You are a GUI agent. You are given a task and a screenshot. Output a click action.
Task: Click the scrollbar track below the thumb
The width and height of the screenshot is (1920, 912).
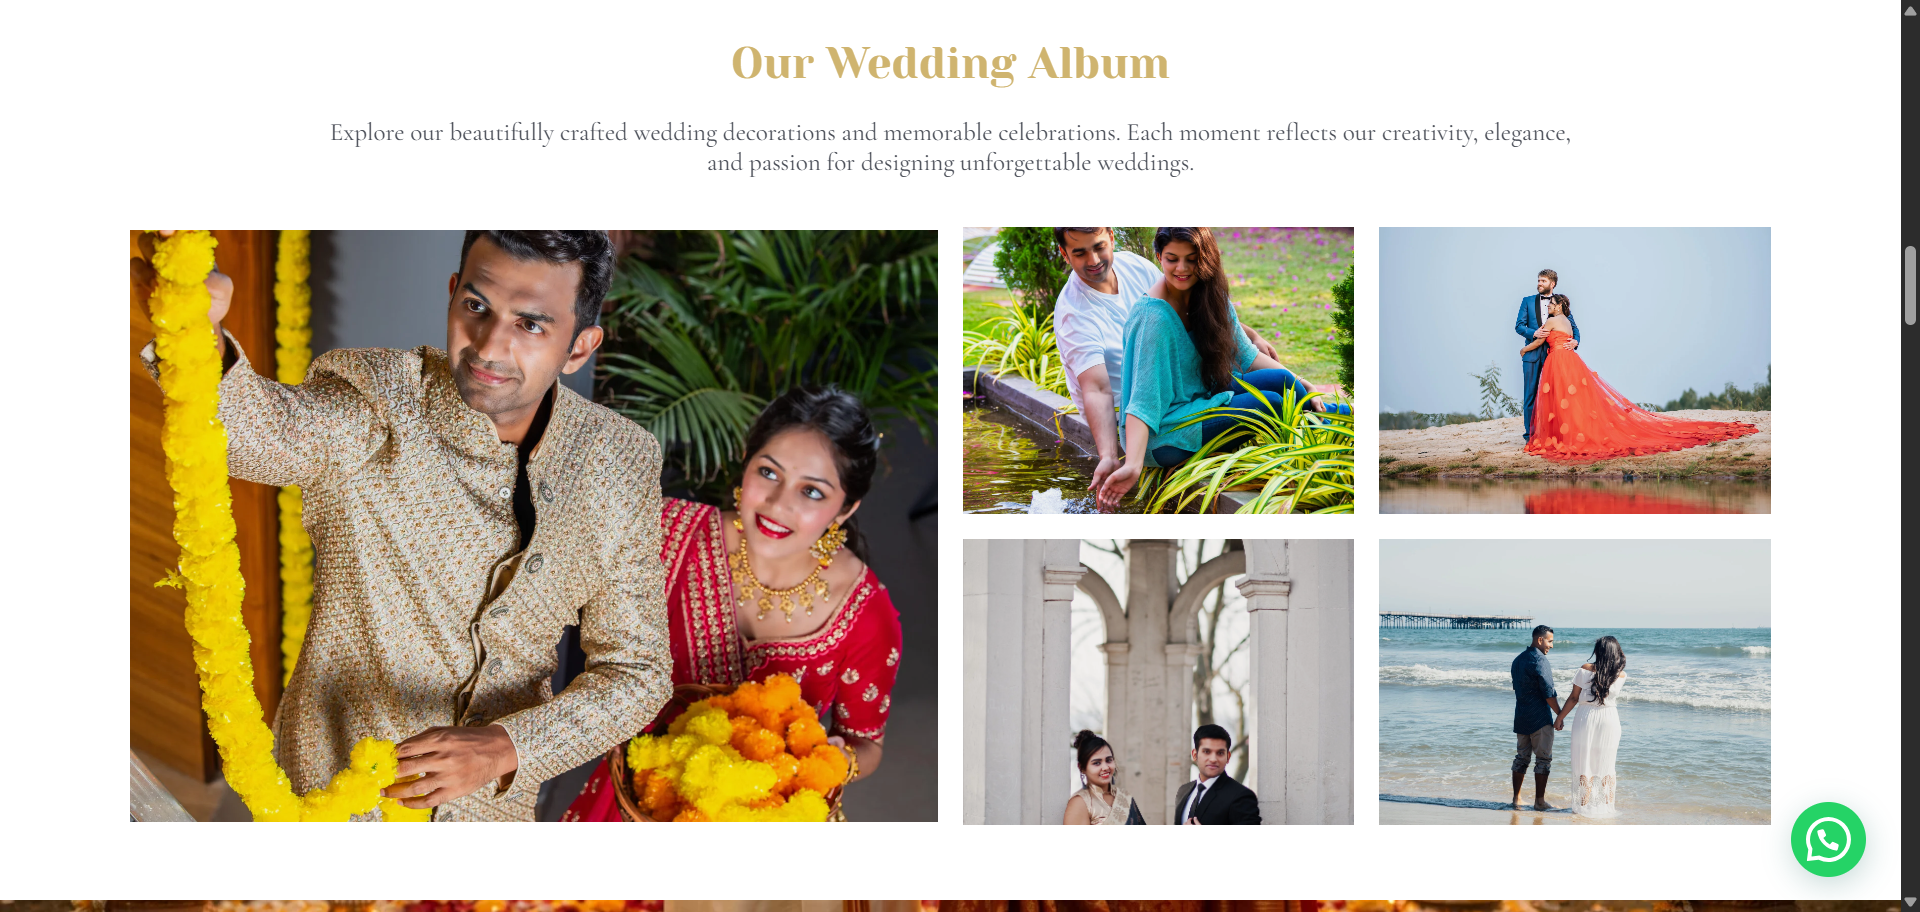coord(1910,610)
